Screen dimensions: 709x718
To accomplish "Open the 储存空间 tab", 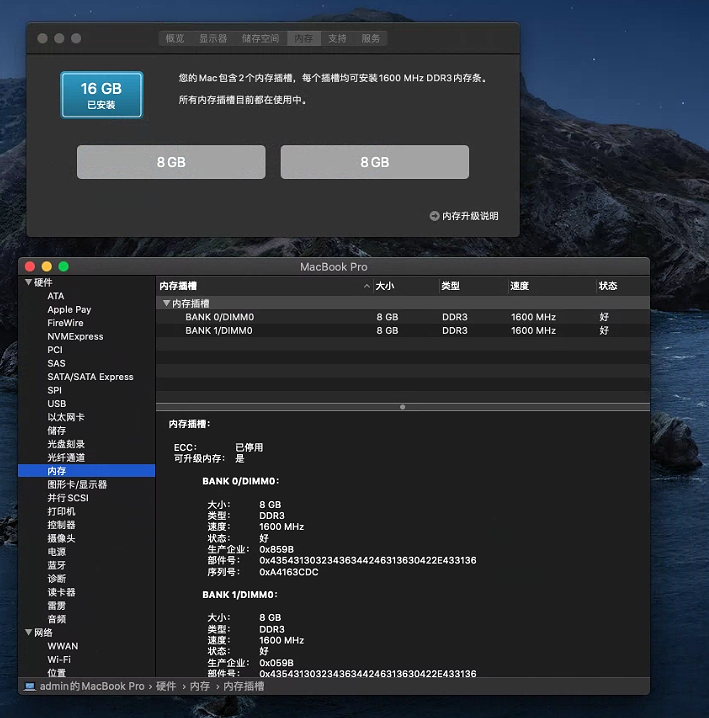I will (x=260, y=38).
